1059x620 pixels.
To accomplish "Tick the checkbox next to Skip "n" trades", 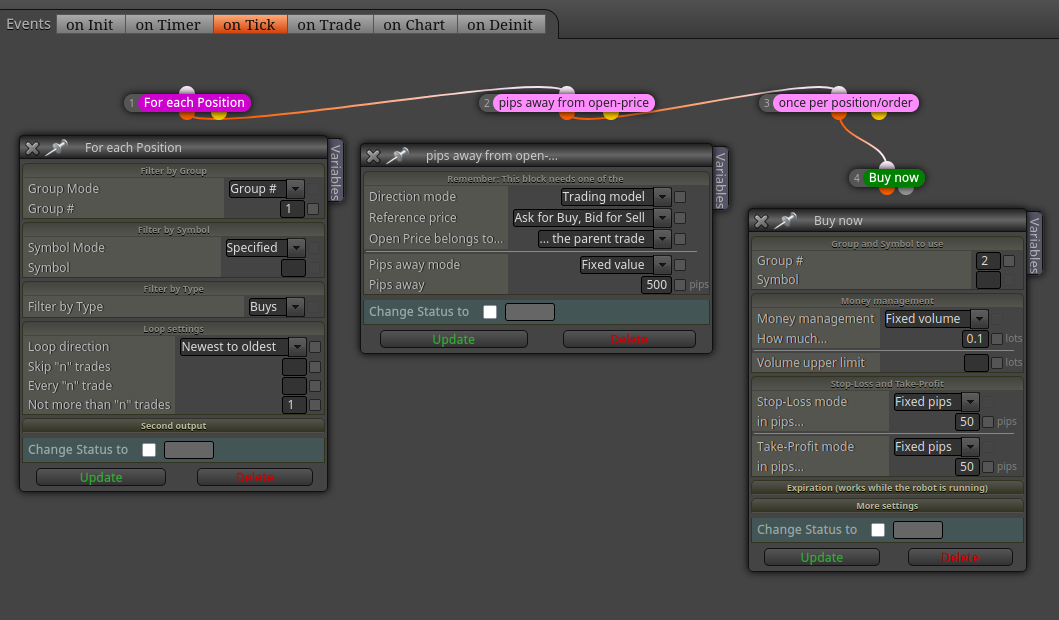I will pyautogui.click(x=315, y=367).
